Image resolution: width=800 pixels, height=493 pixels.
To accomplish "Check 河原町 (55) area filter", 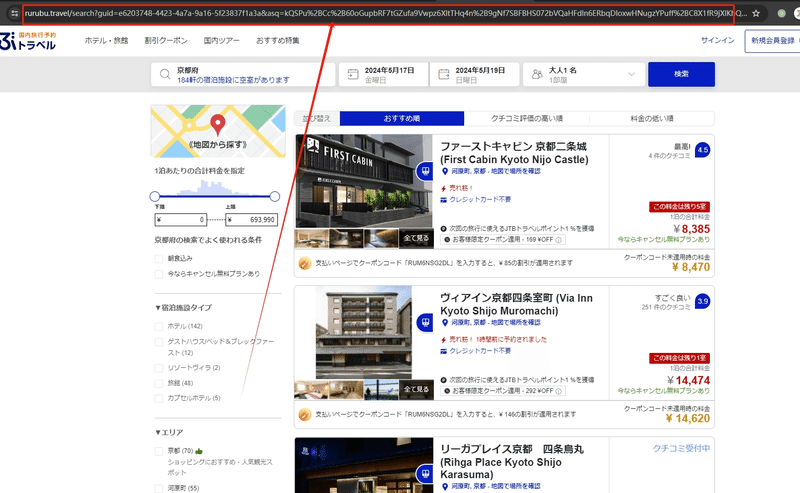I will tap(159, 488).
